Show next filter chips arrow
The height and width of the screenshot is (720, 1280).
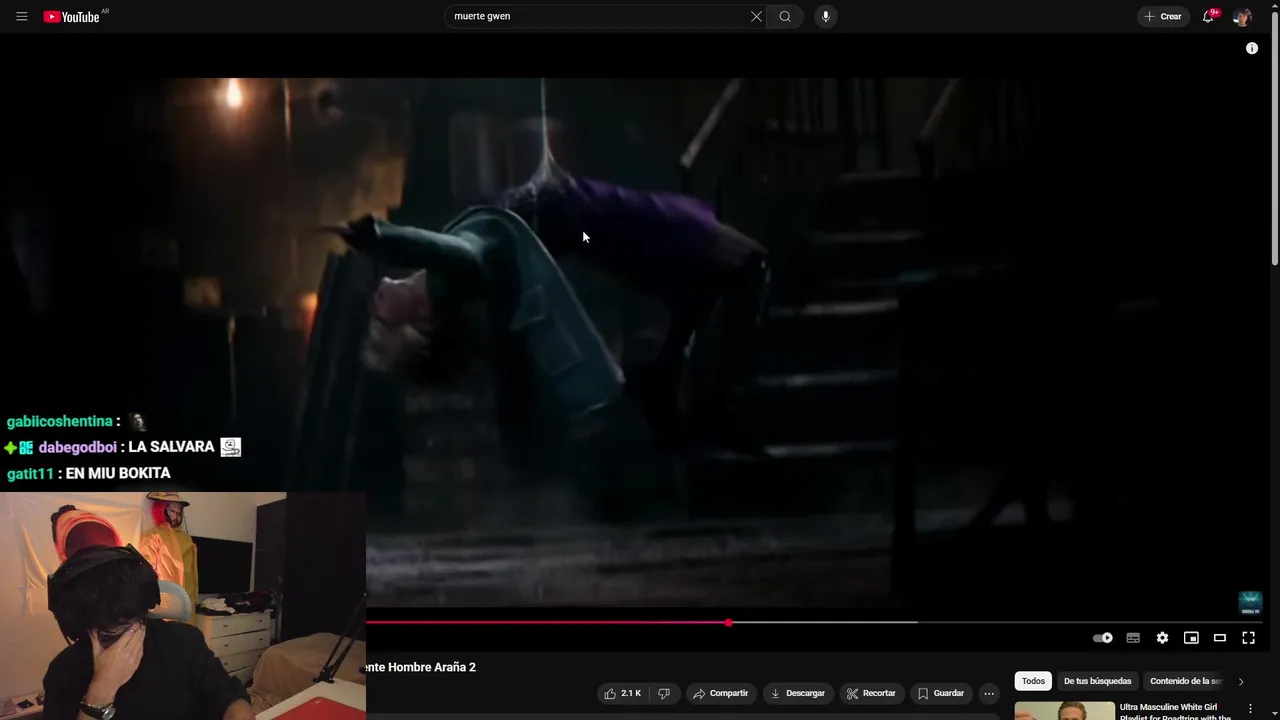(1241, 681)
